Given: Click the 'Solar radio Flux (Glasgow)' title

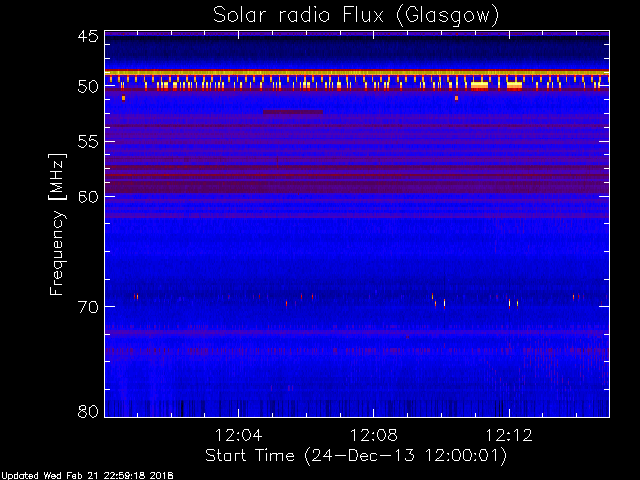Looking at the screenshot, I should point(356,16).
